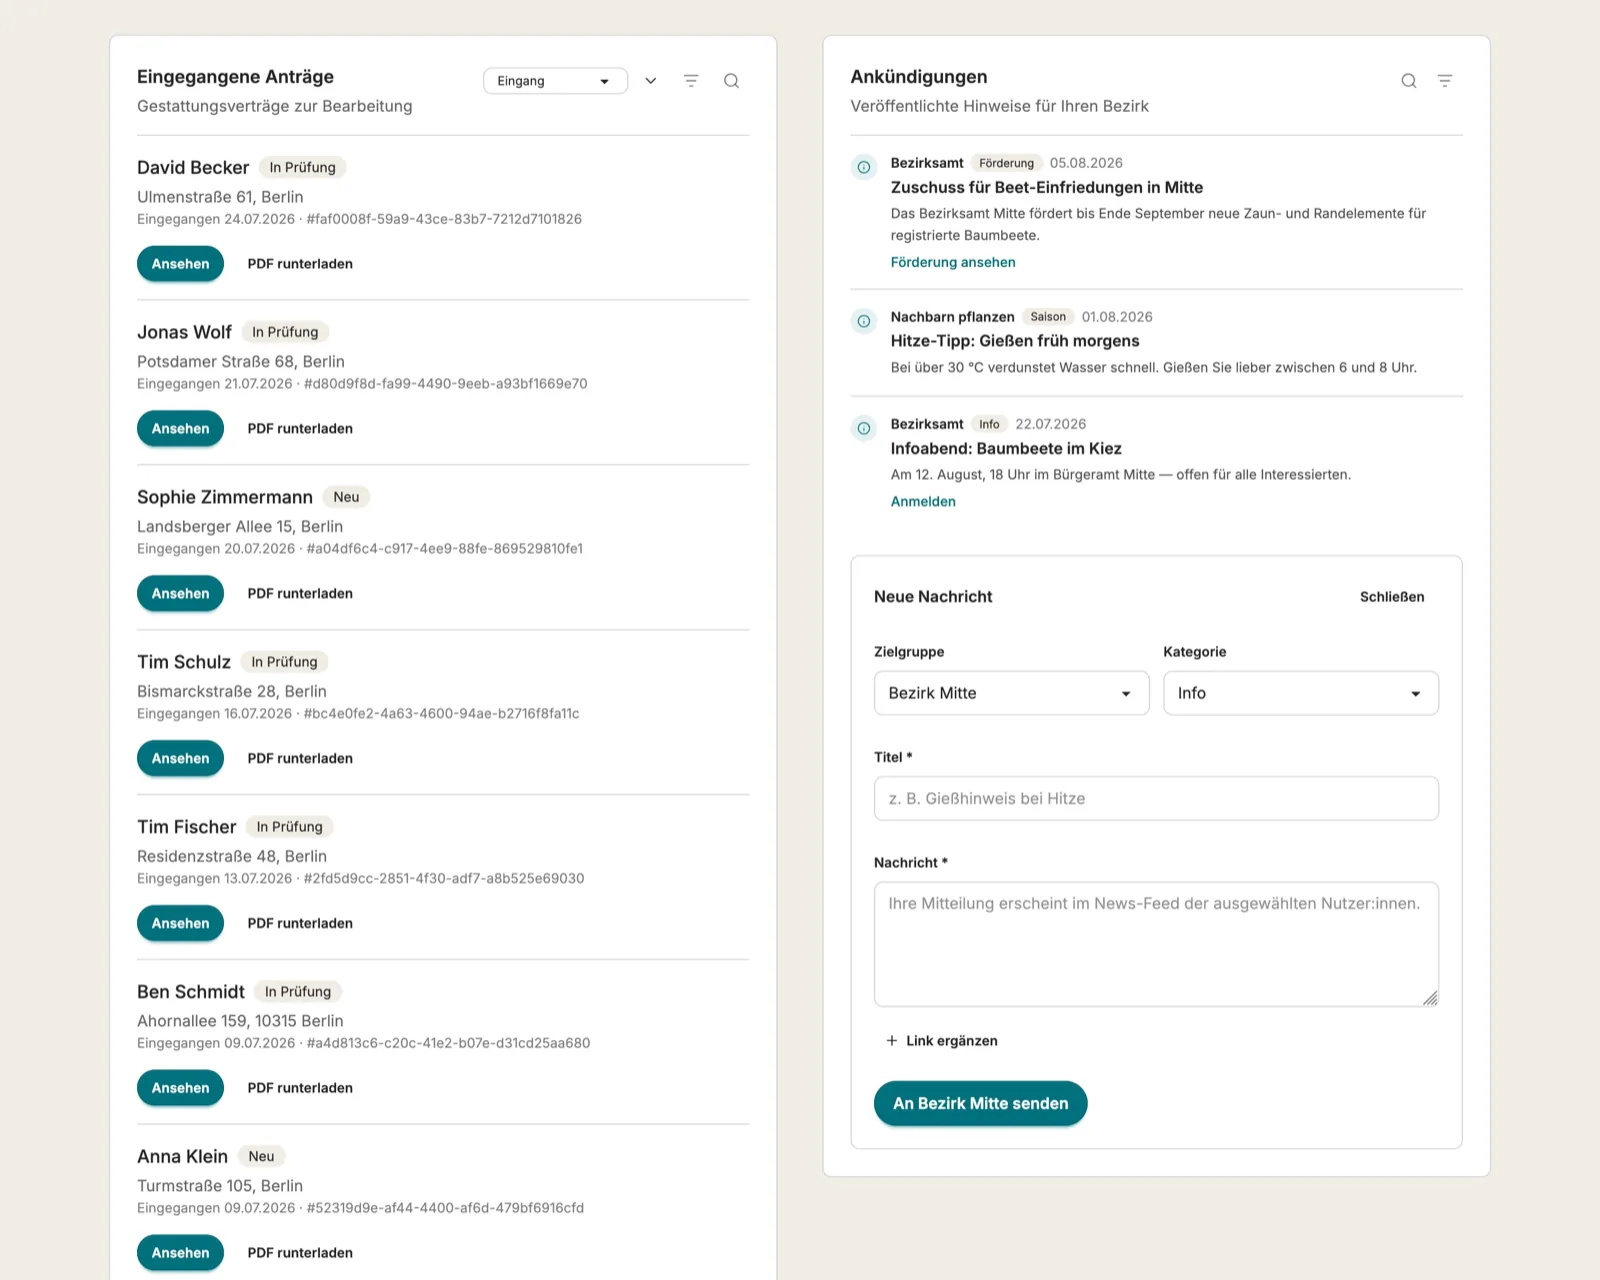The image size is (1600, 1280).
Task: Download PDF for Tim Schulz
Action: [300, 759]
